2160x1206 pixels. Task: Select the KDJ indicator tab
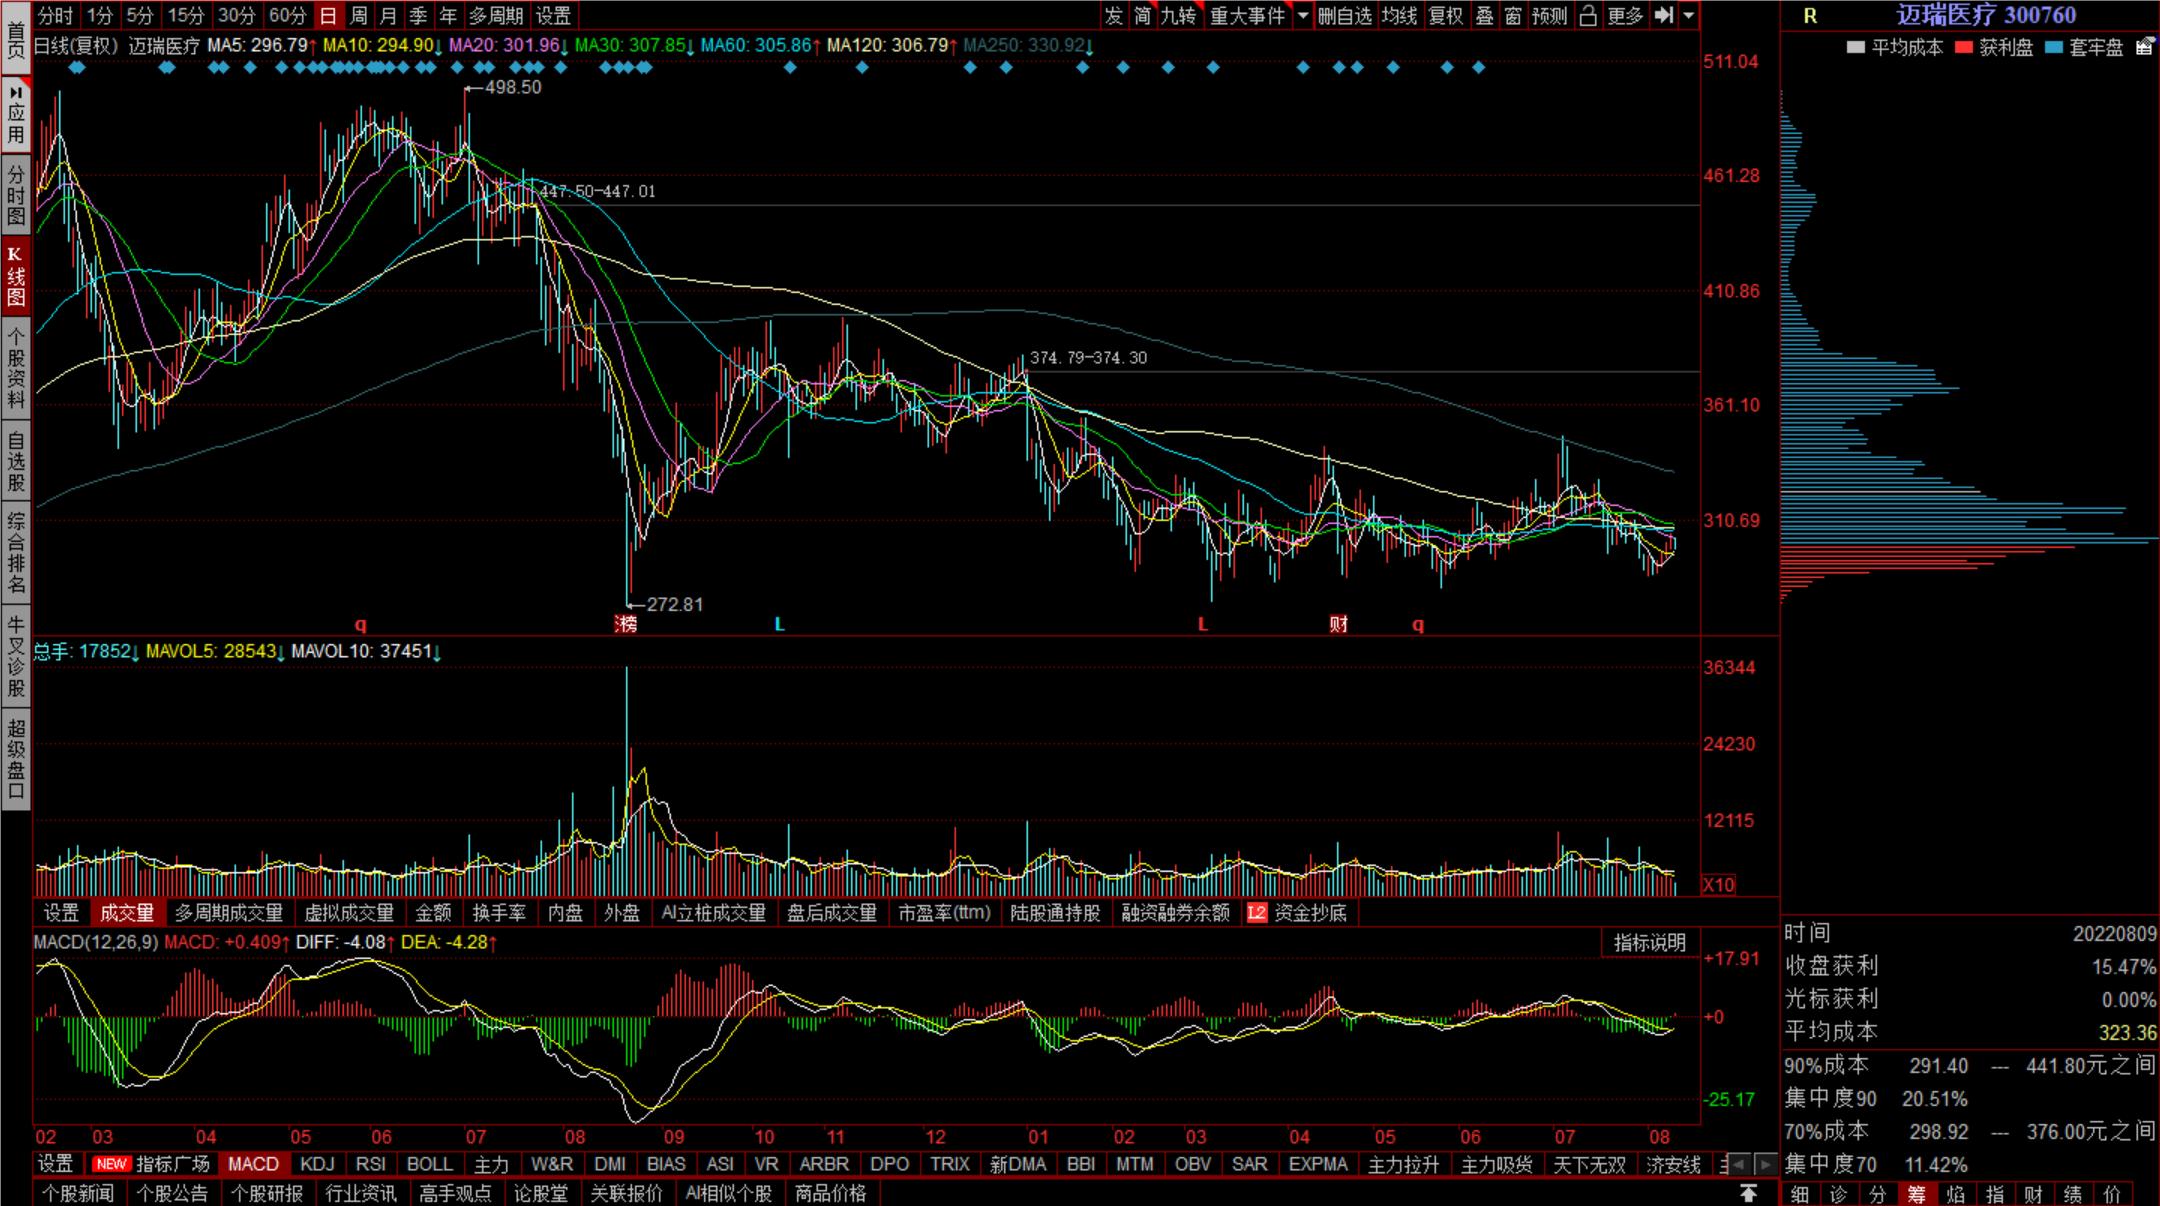[x=317, y=1164]
